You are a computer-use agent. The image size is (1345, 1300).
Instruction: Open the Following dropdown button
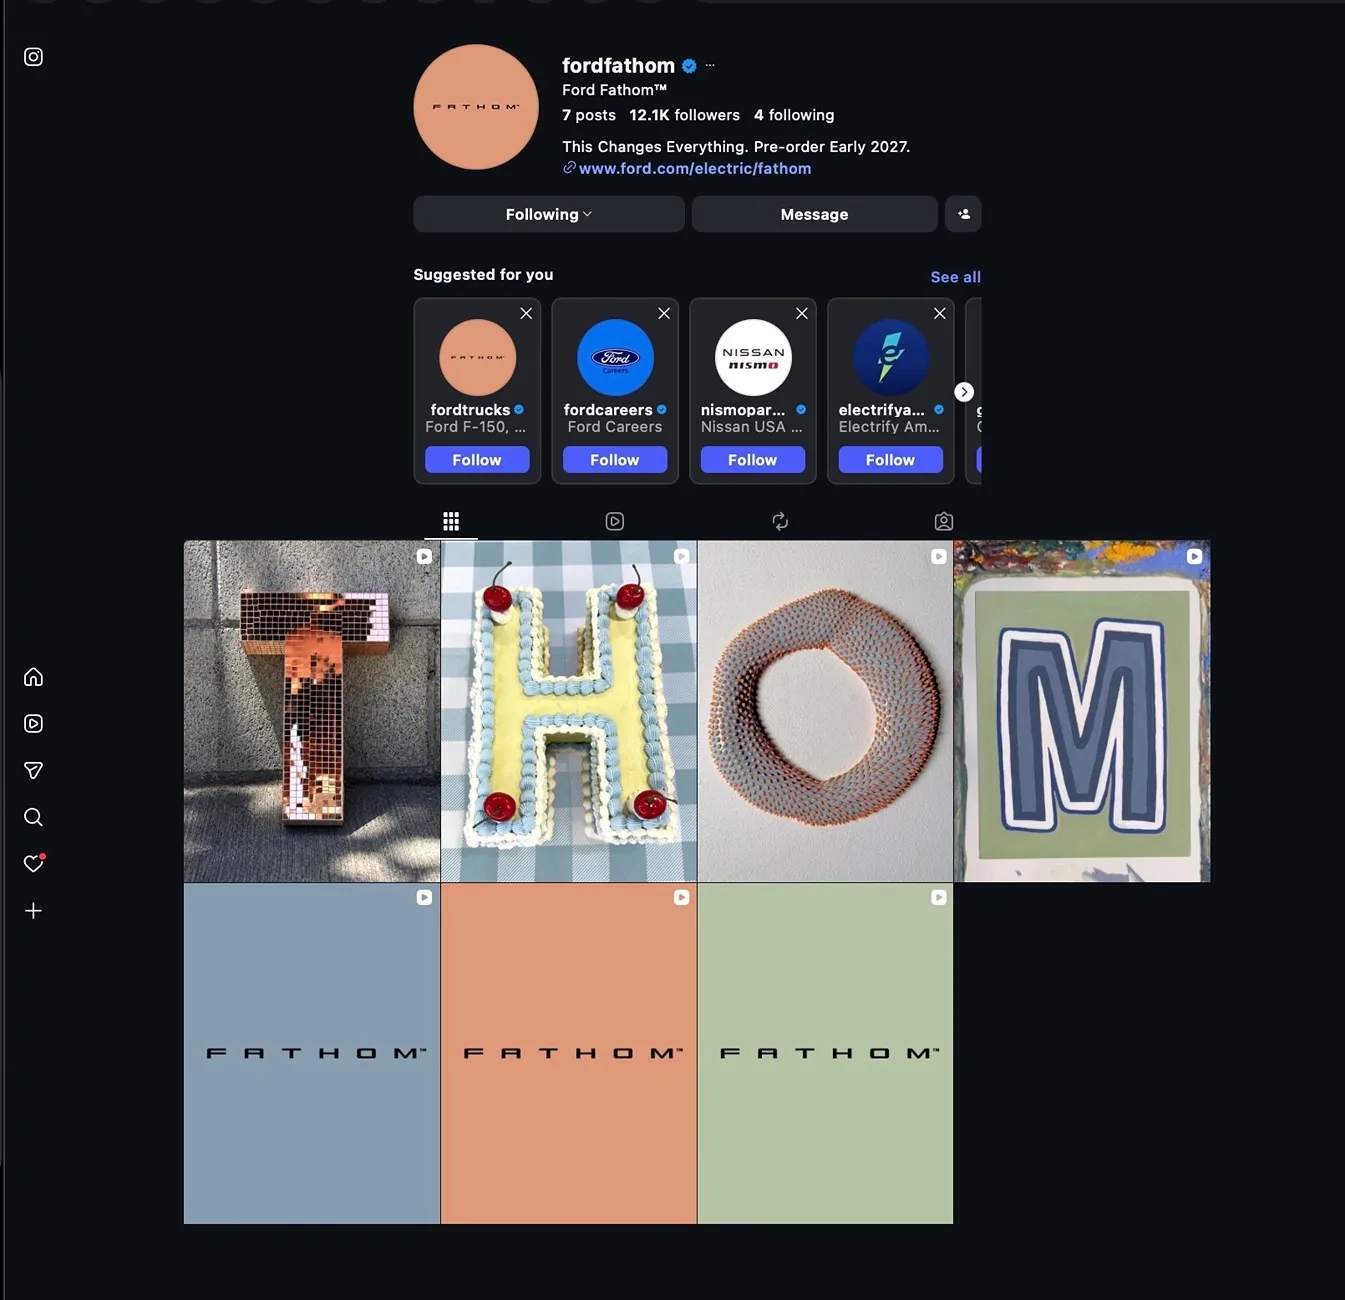[549, 214]
